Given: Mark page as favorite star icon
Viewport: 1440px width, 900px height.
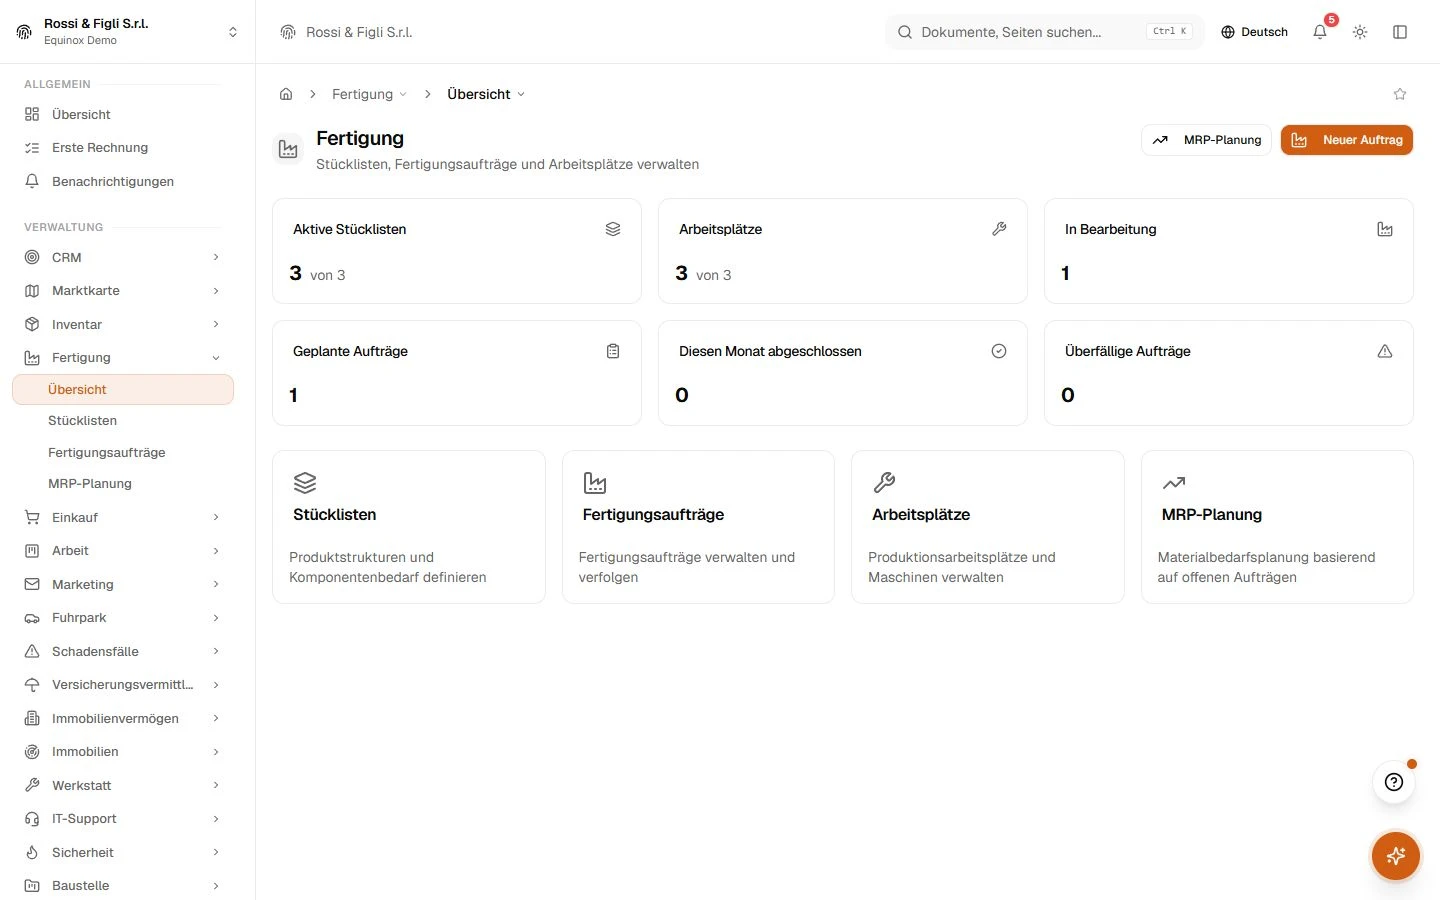Looking at the screenshot, I should (1400, 94).
